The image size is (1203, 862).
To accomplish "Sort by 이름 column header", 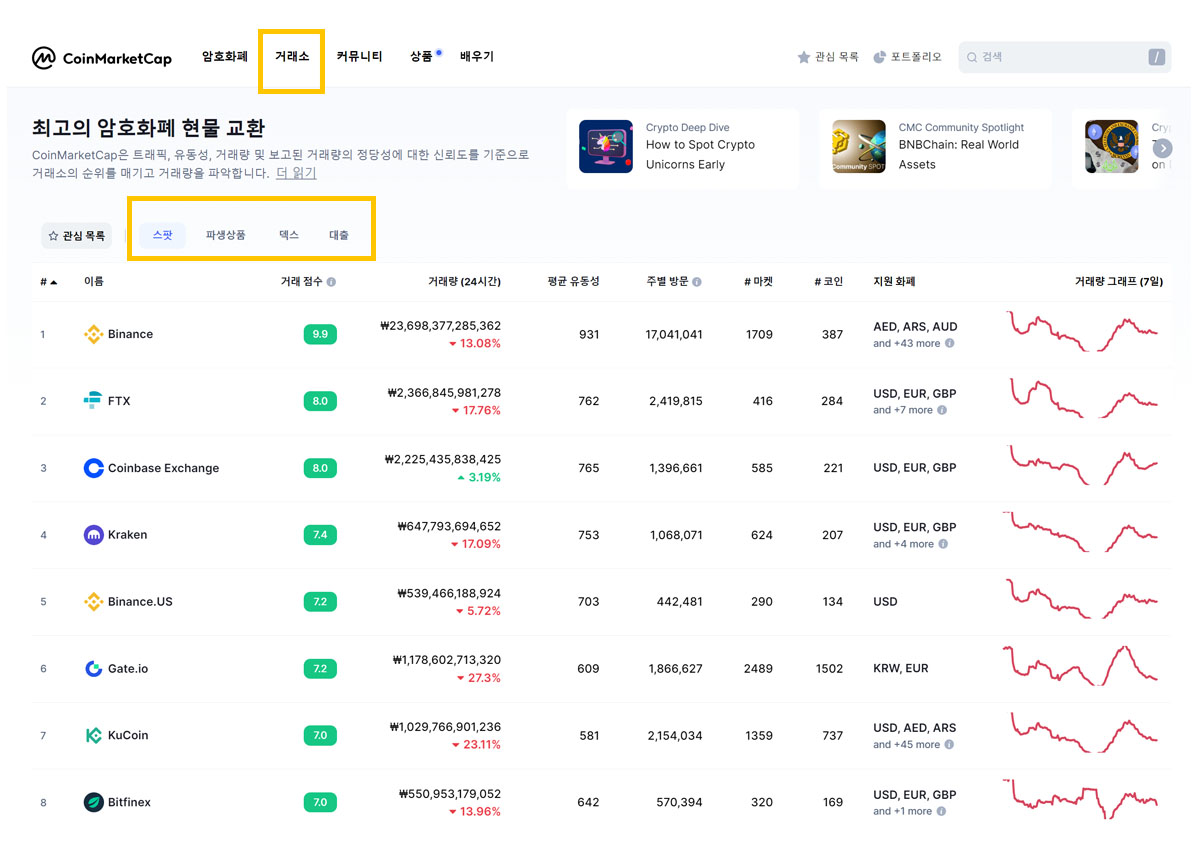I will click(94, 282).
